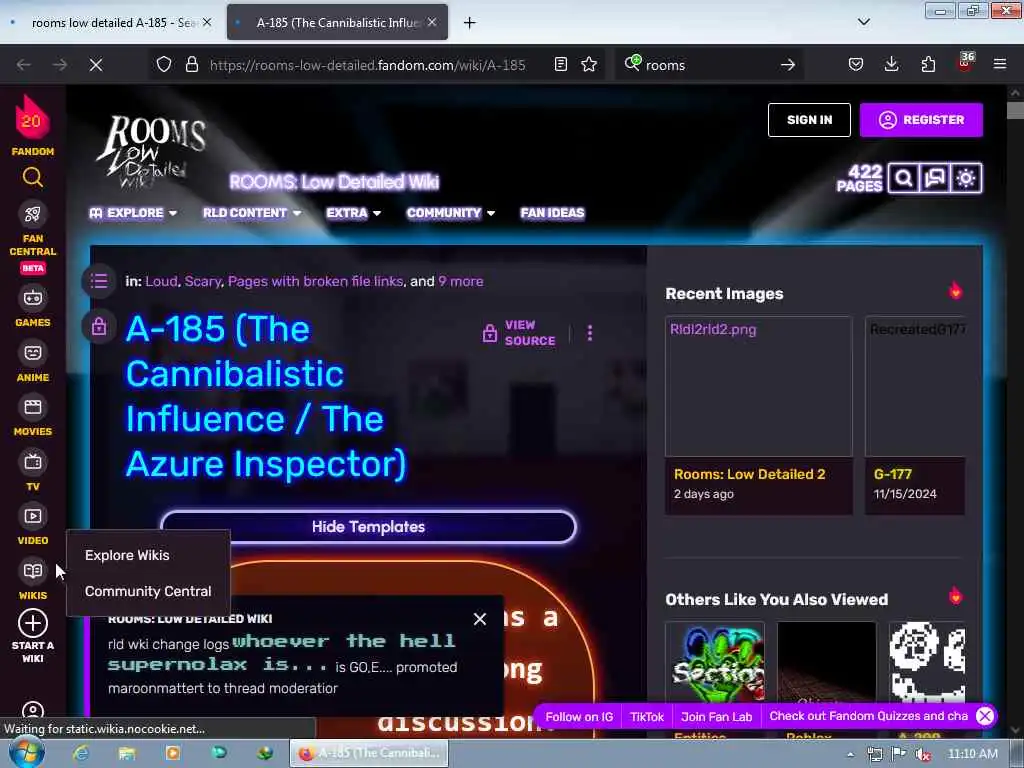Close the change logs notification popup
The width and height of the screenshot is (1024, 768).
(480, 619)
